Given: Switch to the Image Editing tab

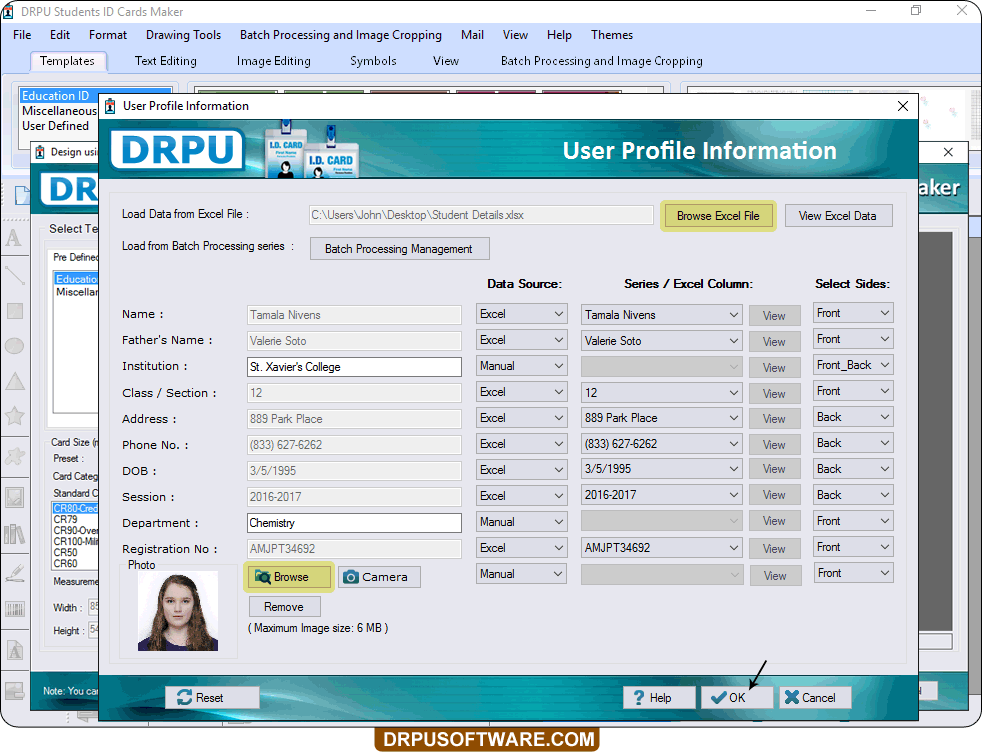Looking at the screenshot, I should [274, 61].
